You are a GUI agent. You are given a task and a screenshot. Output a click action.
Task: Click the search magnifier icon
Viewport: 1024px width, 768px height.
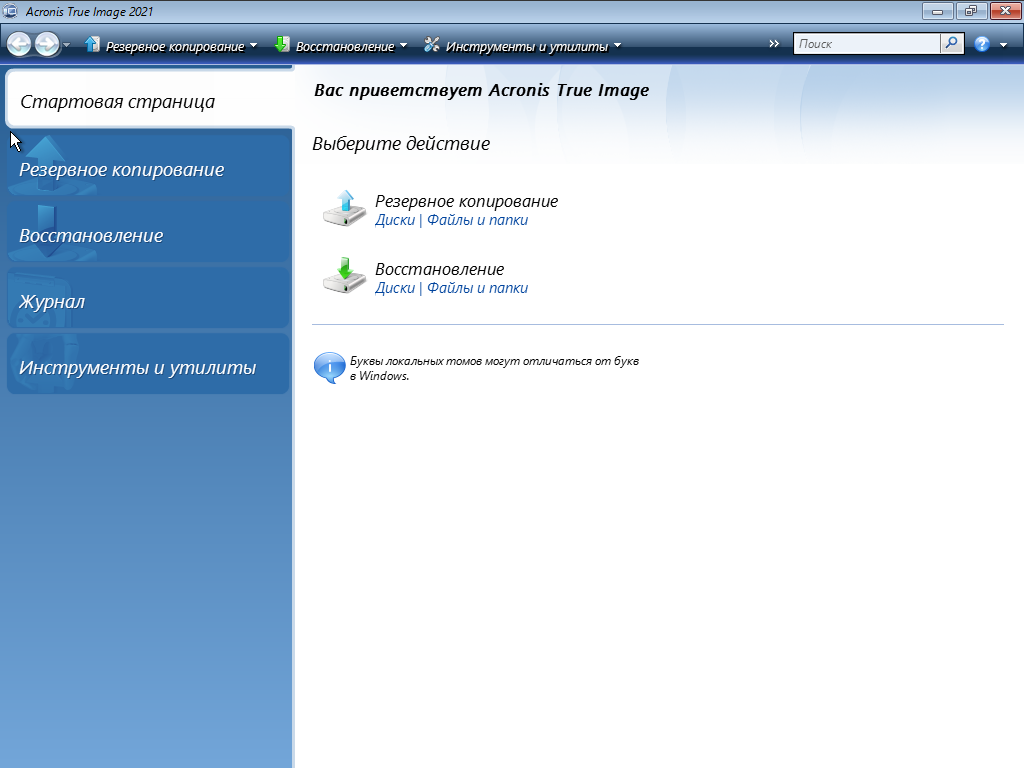pyautogui.click(x=952, y=44)
